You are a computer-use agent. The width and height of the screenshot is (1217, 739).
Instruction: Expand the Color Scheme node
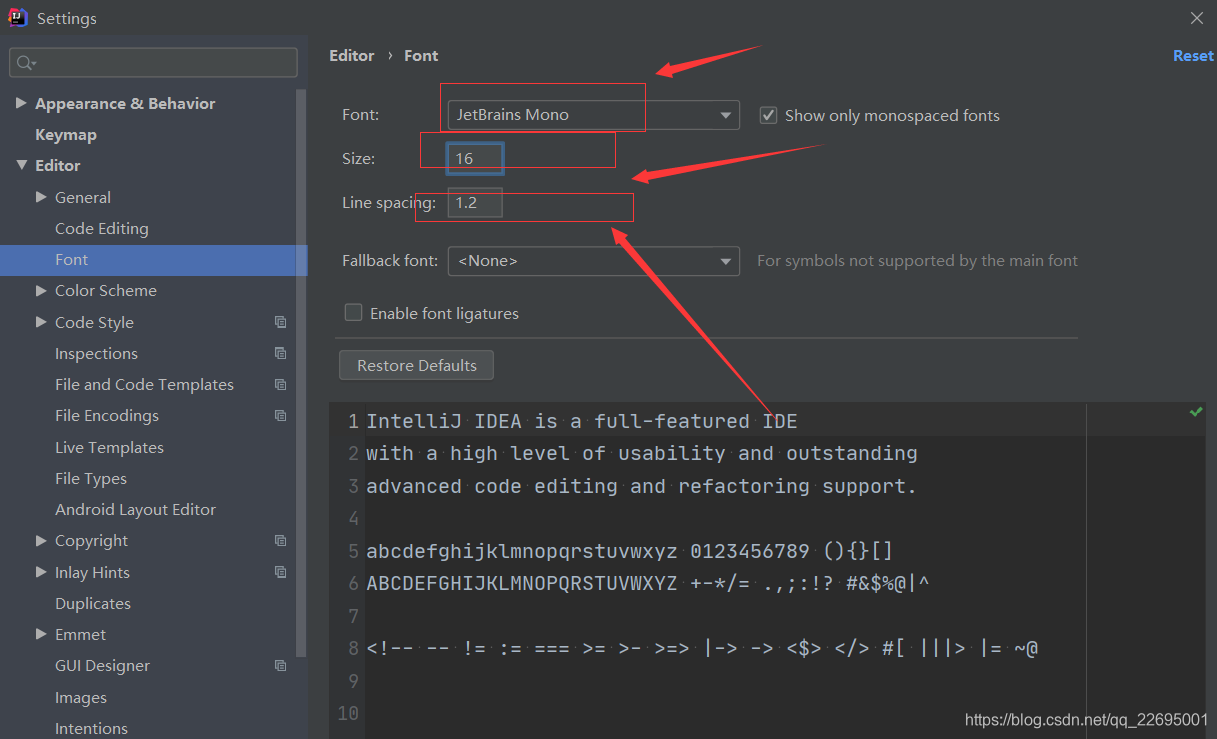(x=41, y=290)
